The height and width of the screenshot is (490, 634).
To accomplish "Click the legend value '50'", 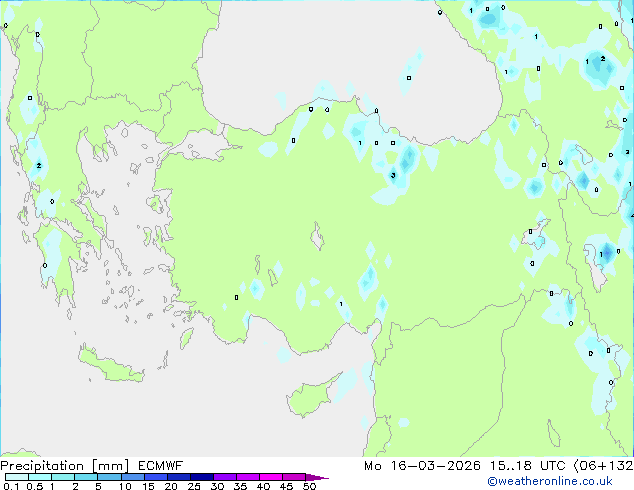I will pyautogui.click(x=309, y=486).
